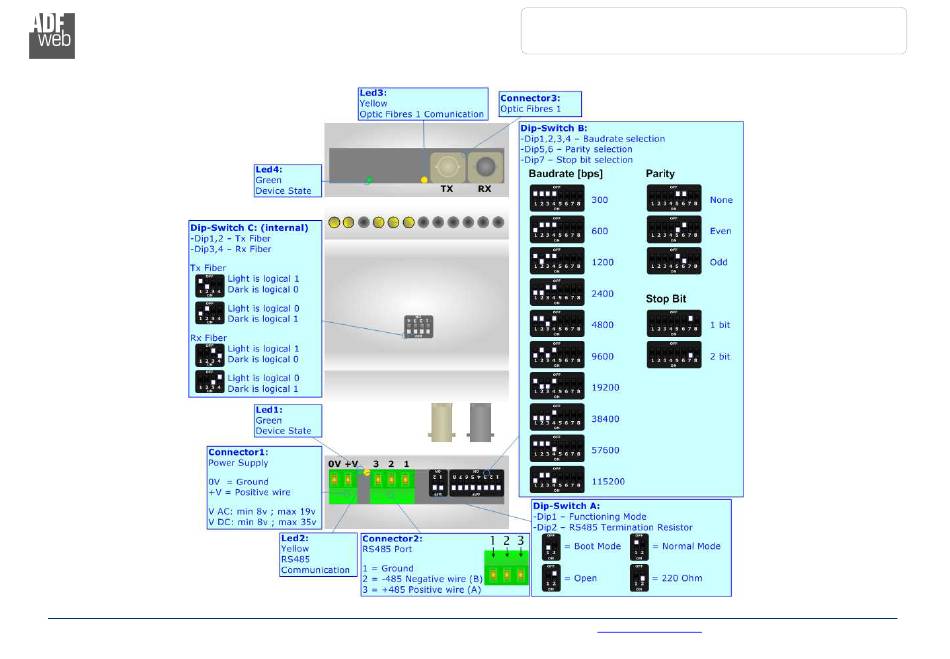The height and width of the screenshot is (659, 950).
Task: Select the 2 bit stop-bit dip-switch image
Action: click(674, 356)
